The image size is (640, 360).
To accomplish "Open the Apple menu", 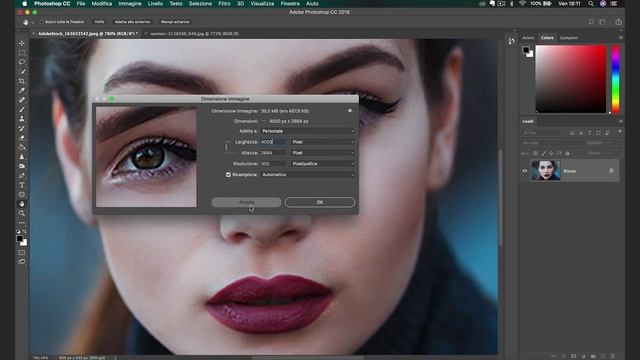I will pyautogui.click(x=24, y=4).
